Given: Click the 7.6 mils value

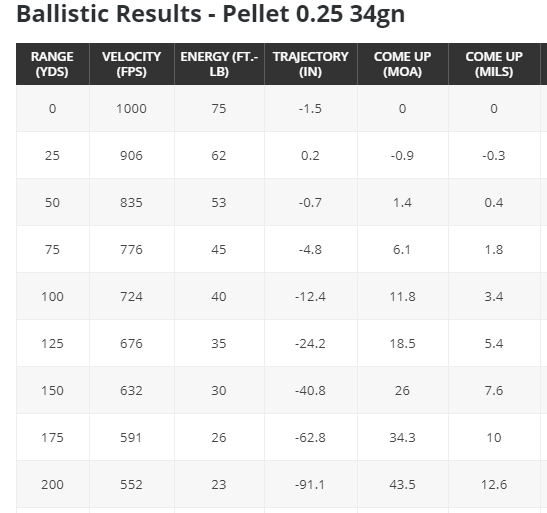Looking at the screenshot, I should 494,391.
